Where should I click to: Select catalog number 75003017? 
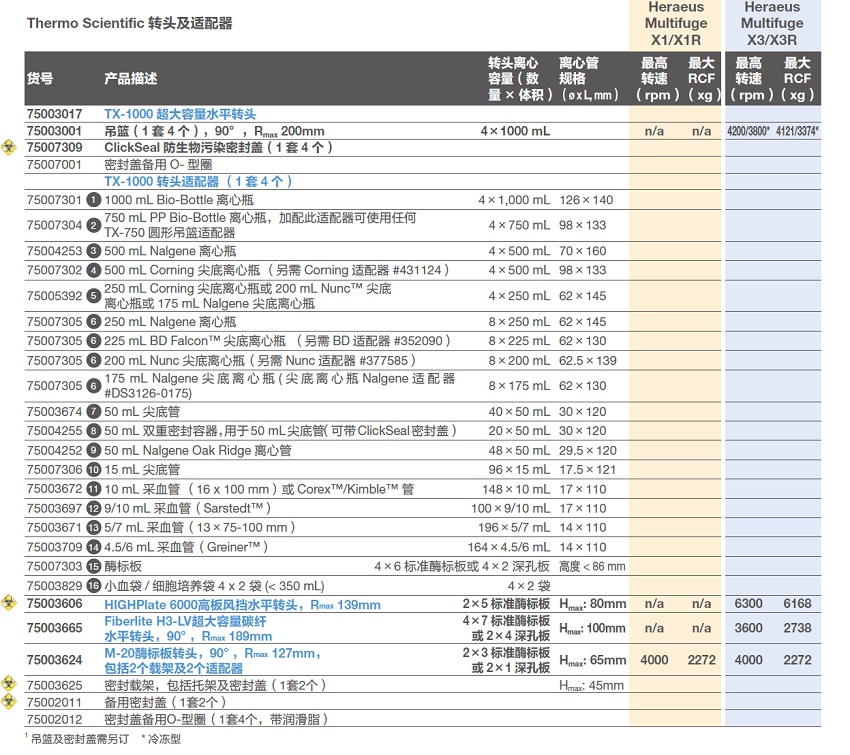click(x=54, y=114)
